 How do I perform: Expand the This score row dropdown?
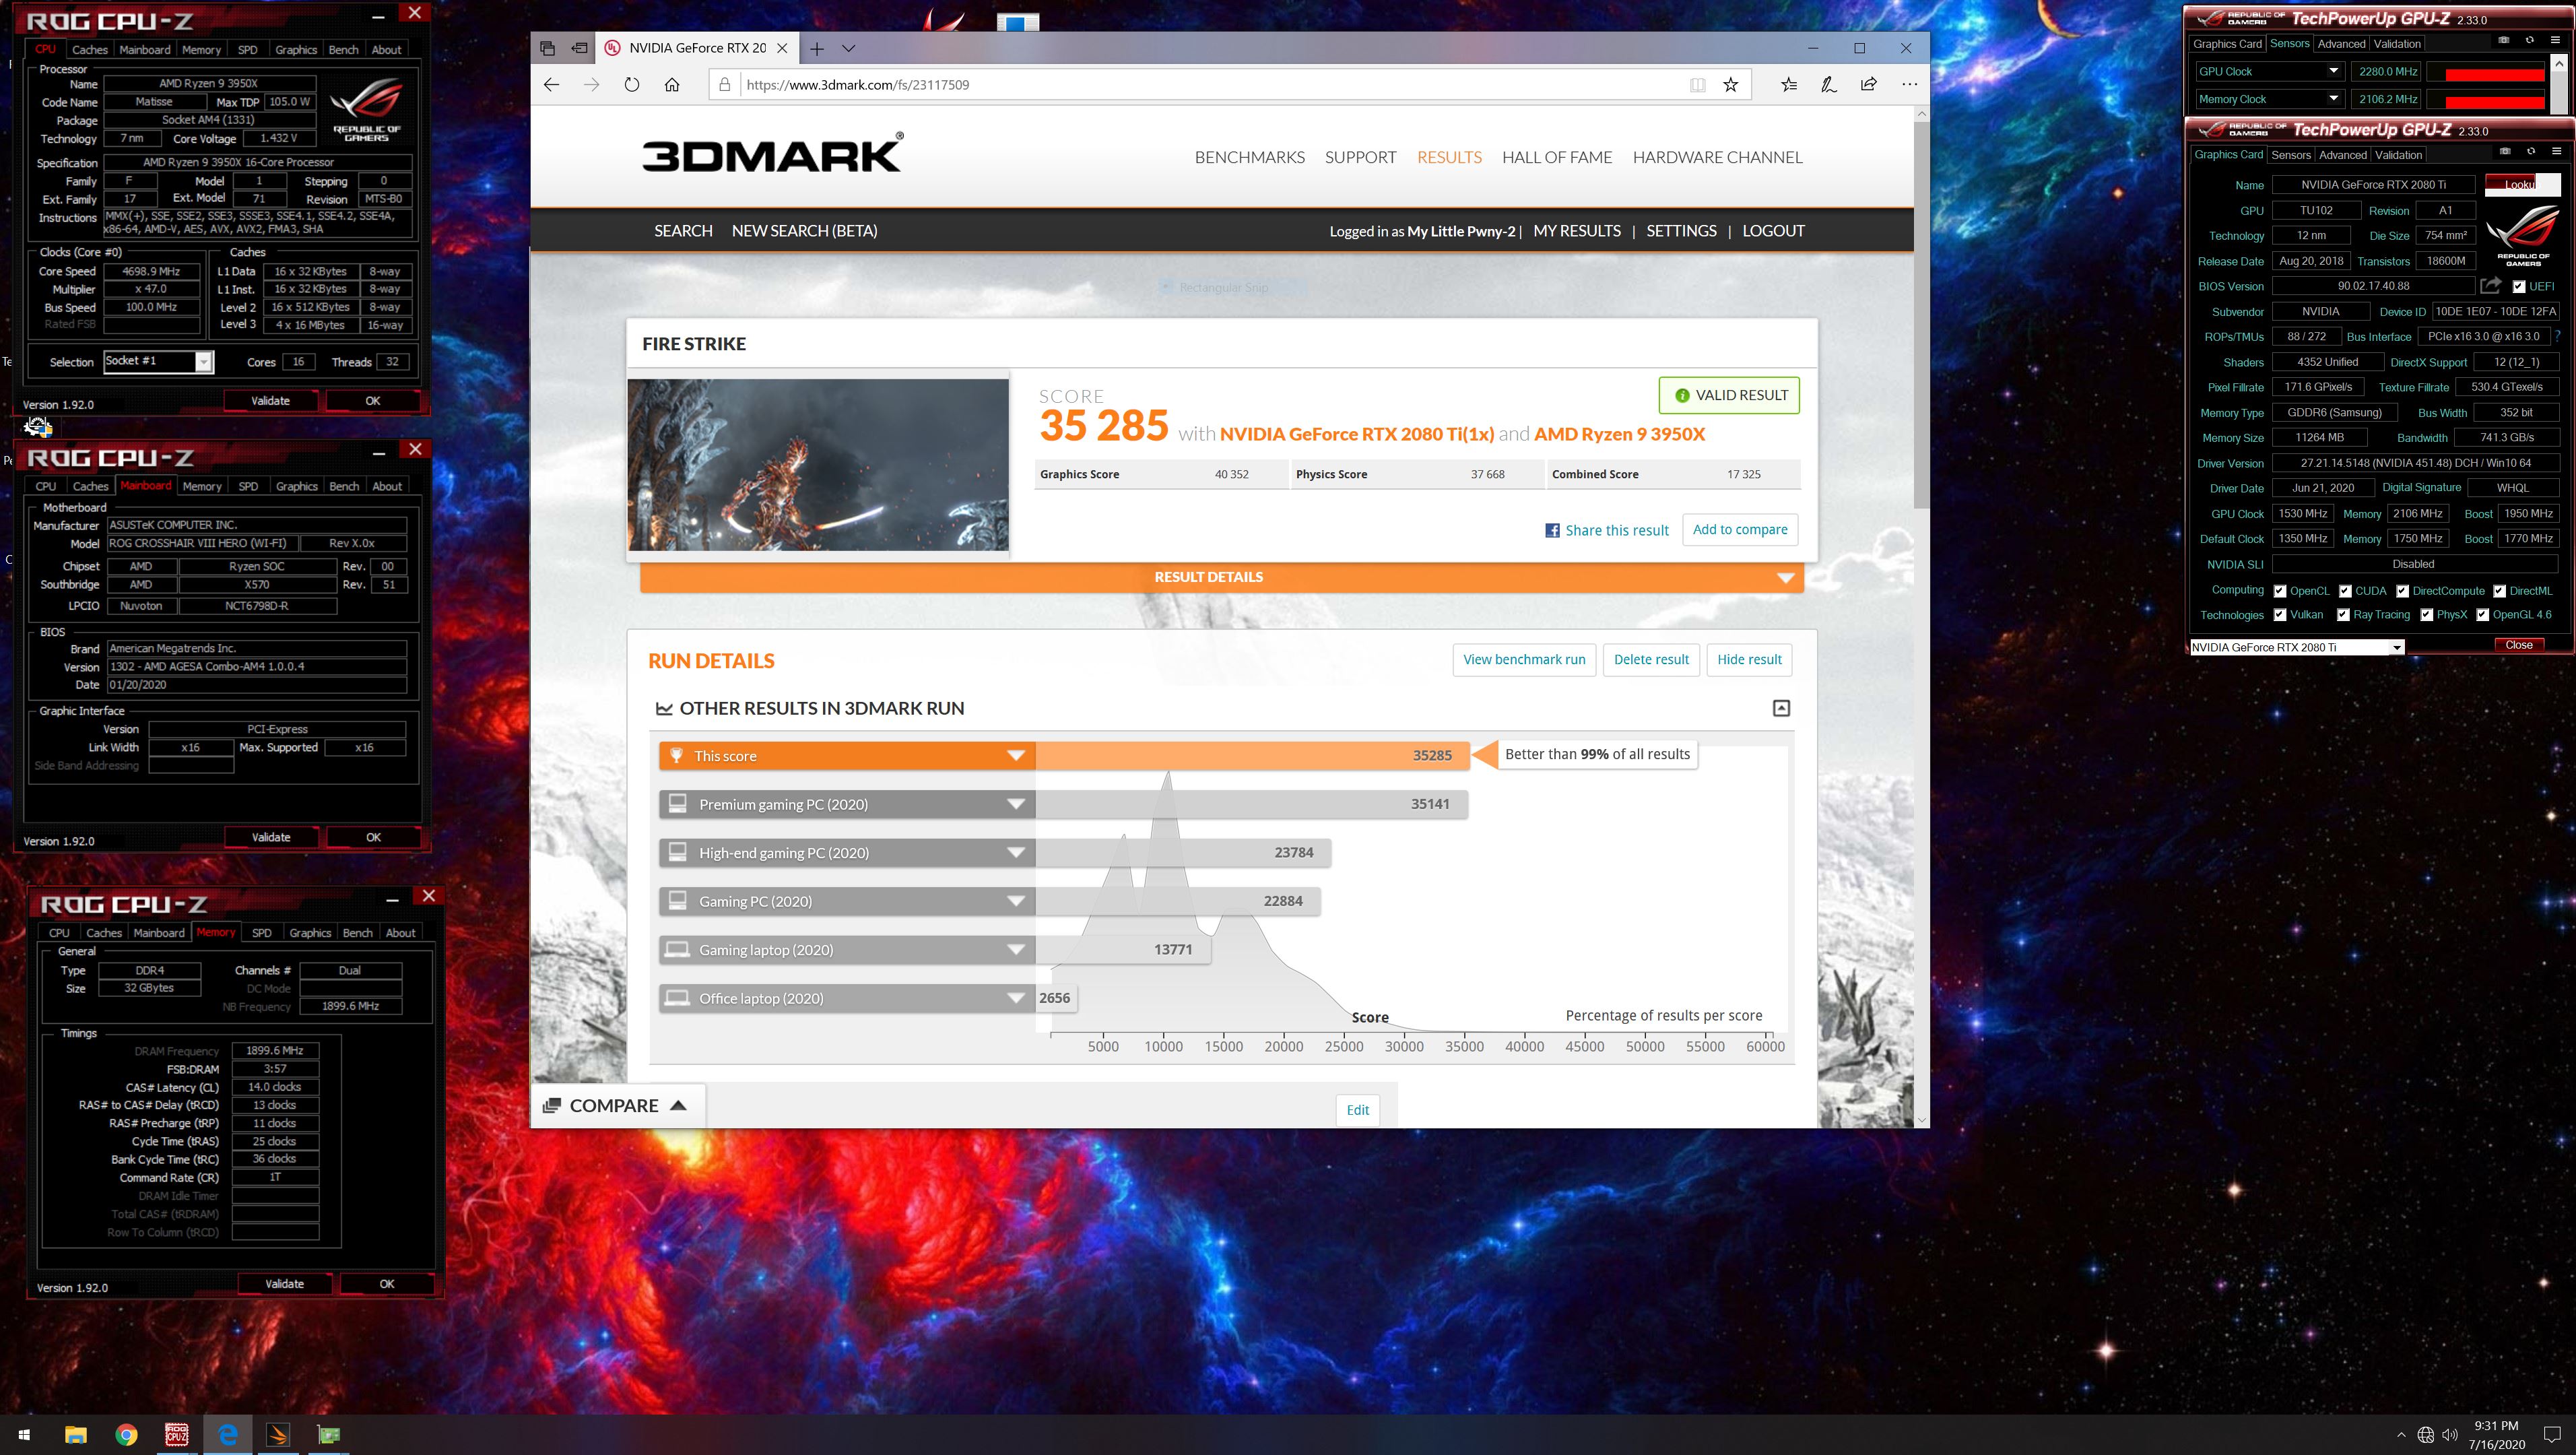coord(1016,756)
